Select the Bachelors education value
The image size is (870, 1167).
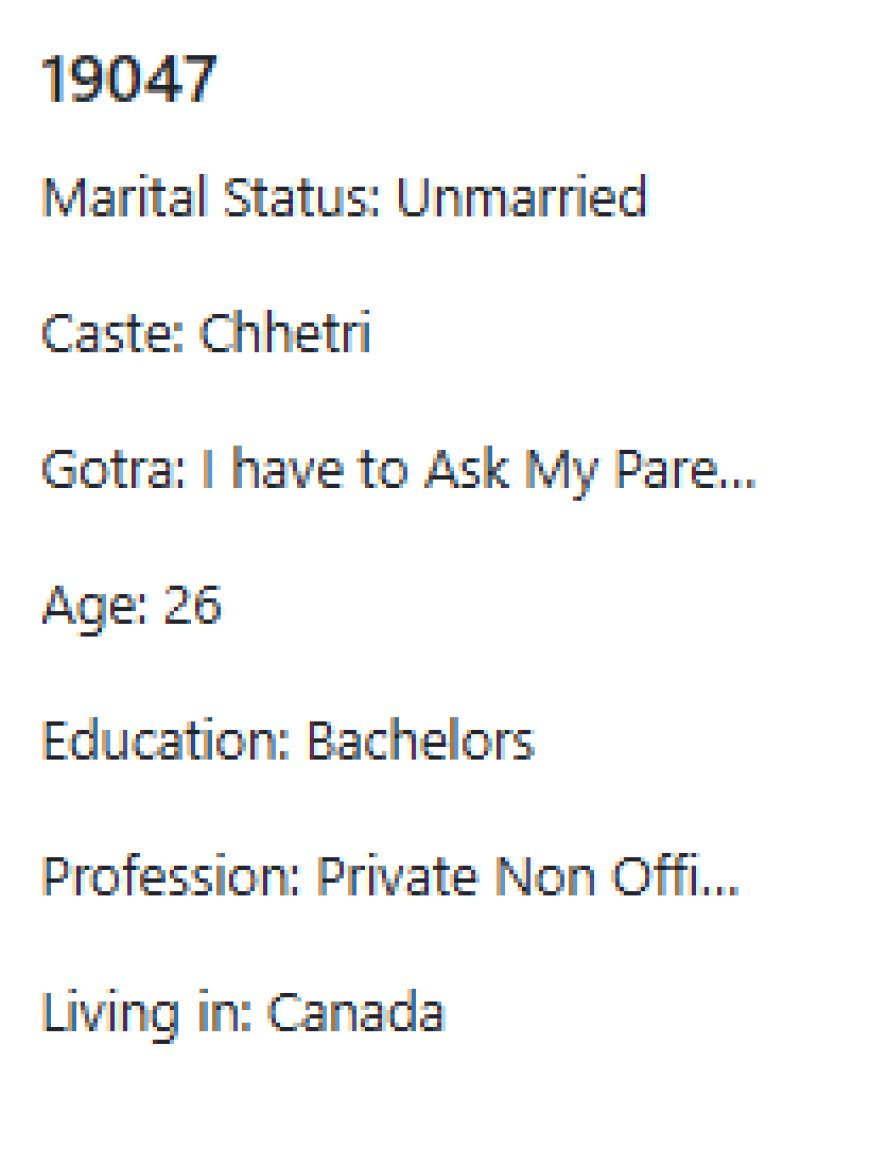click(x=420, y=741)
